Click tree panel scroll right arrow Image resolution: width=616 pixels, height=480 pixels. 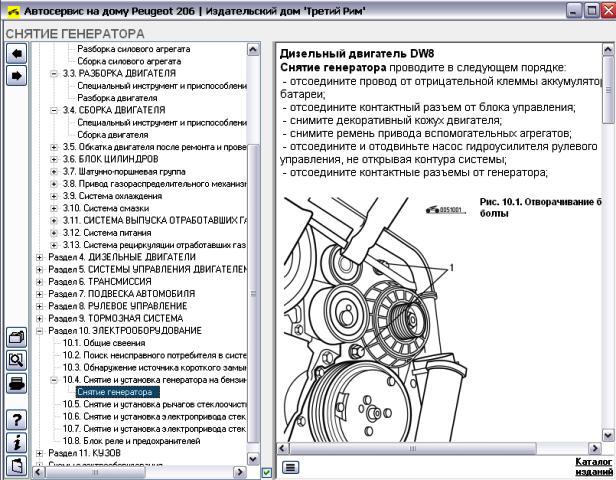240,471
